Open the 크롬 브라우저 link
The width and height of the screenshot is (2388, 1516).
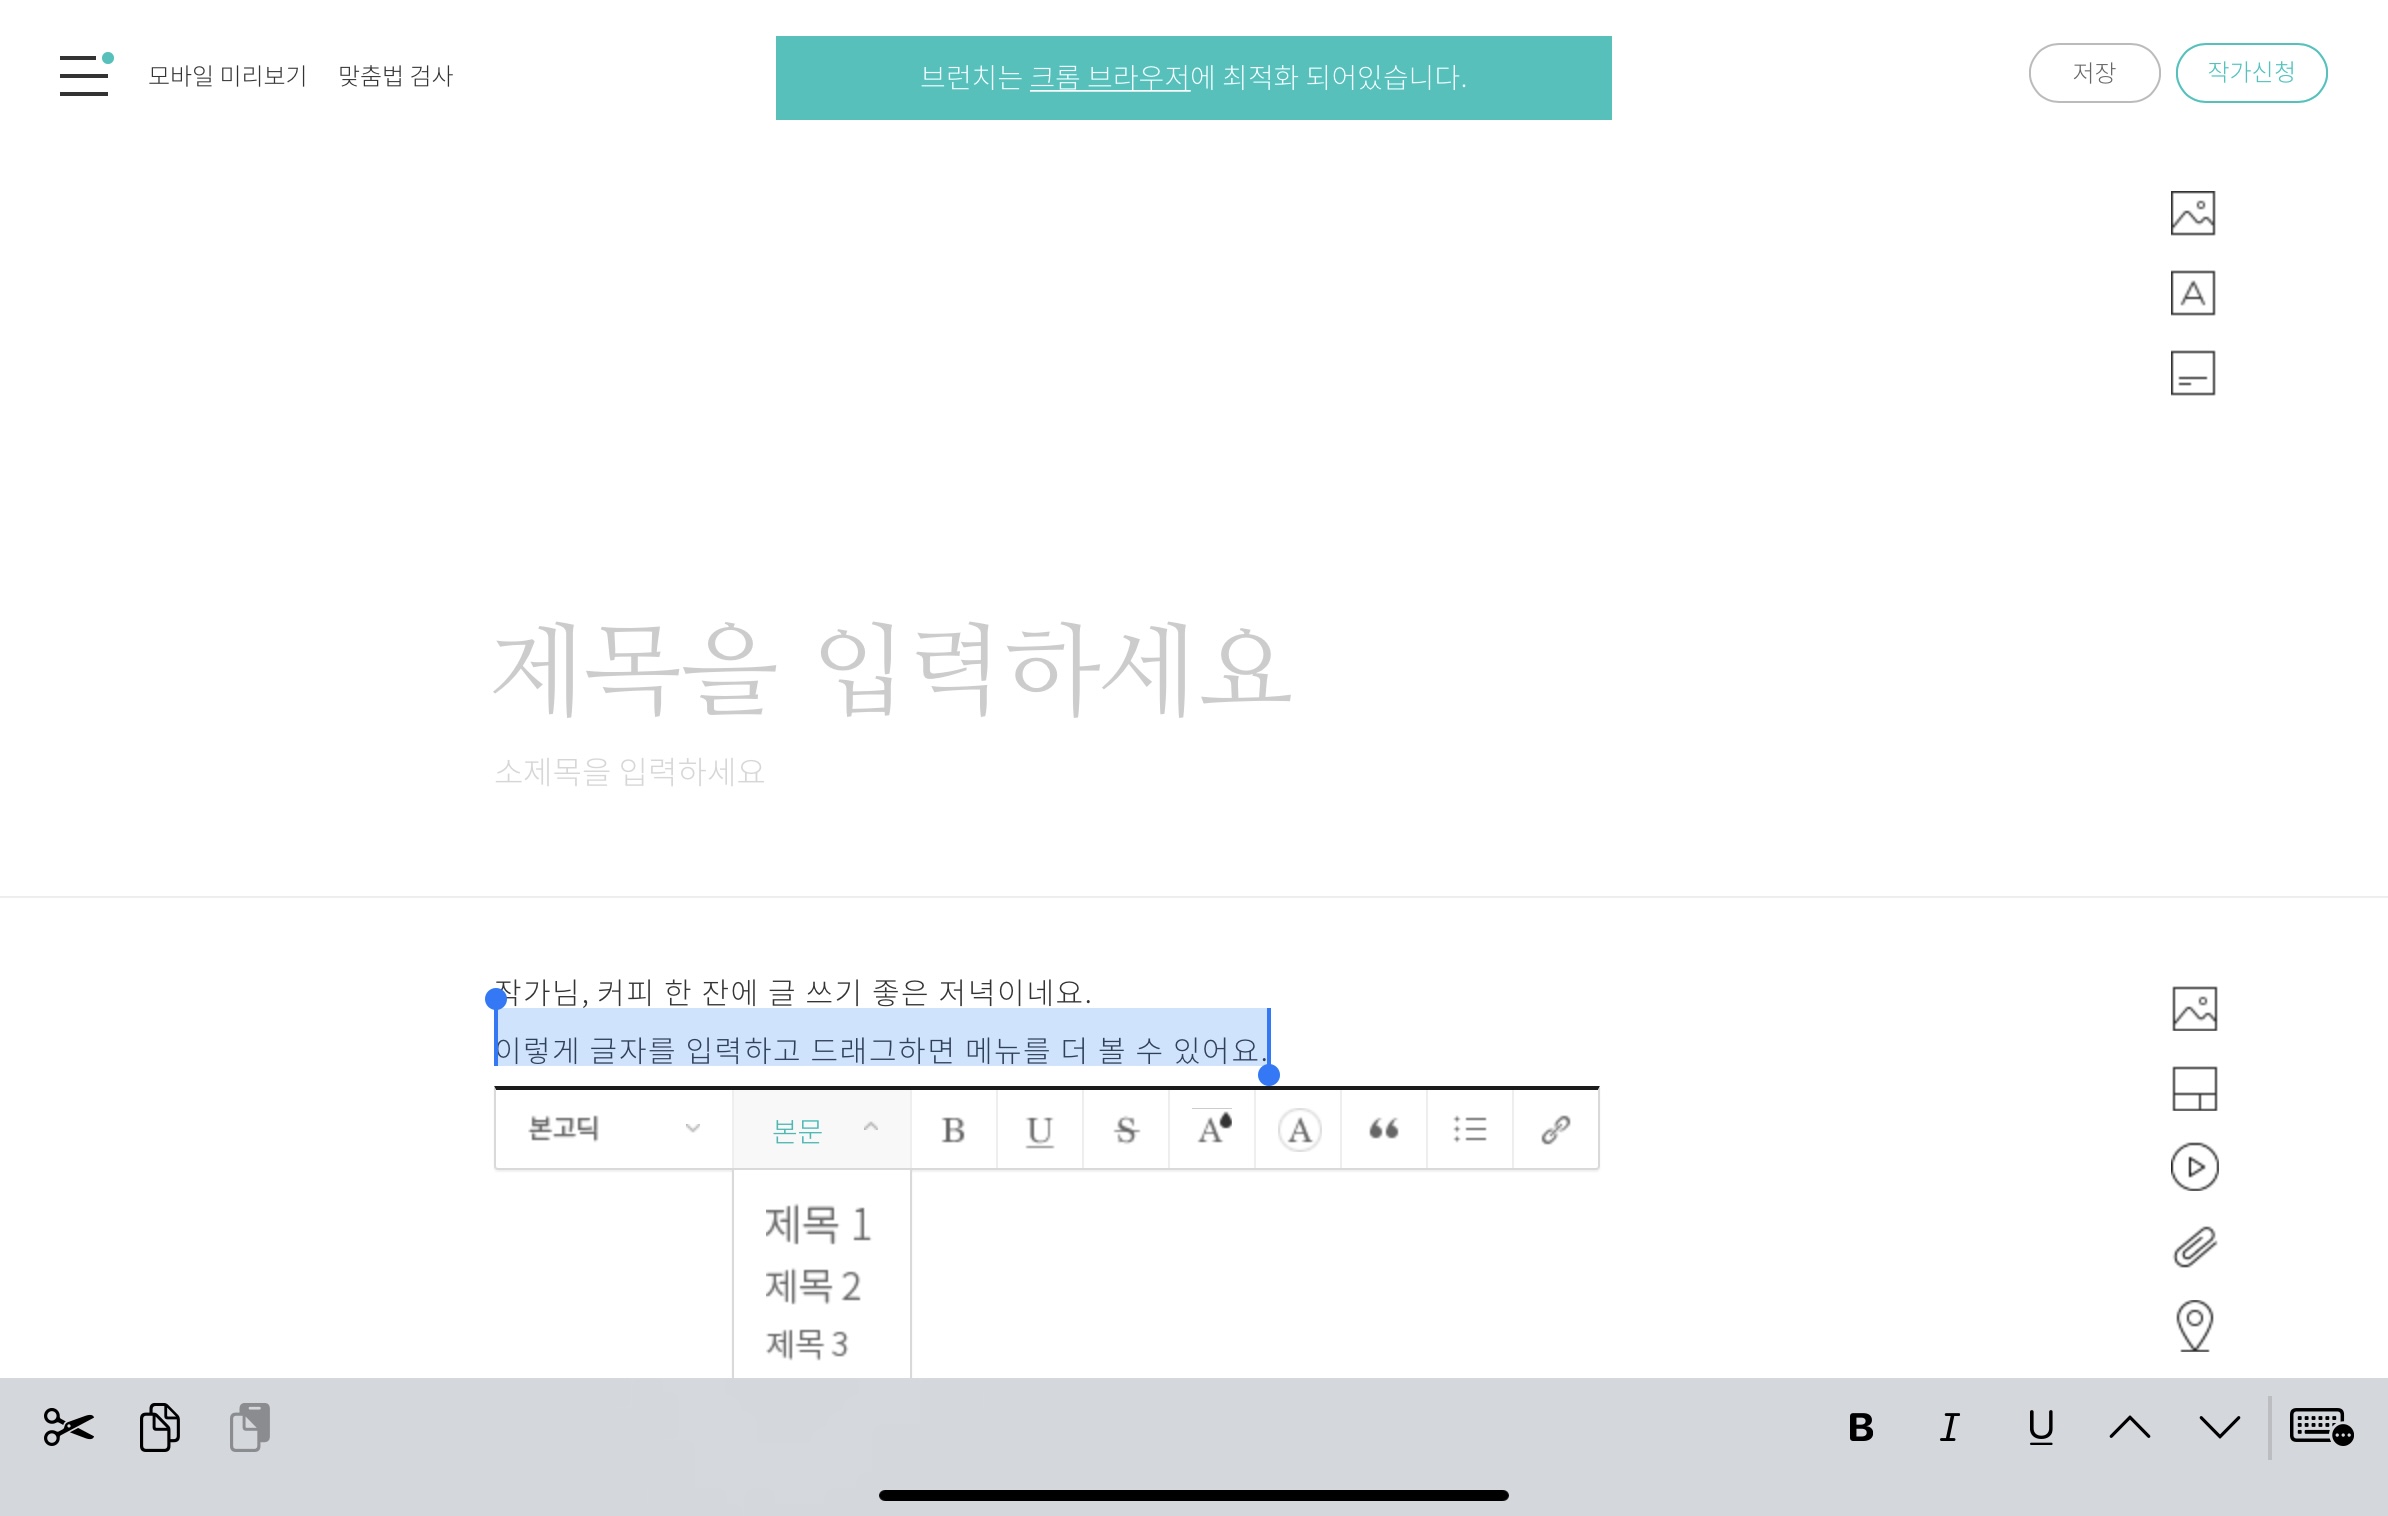tap(1109, 77)
